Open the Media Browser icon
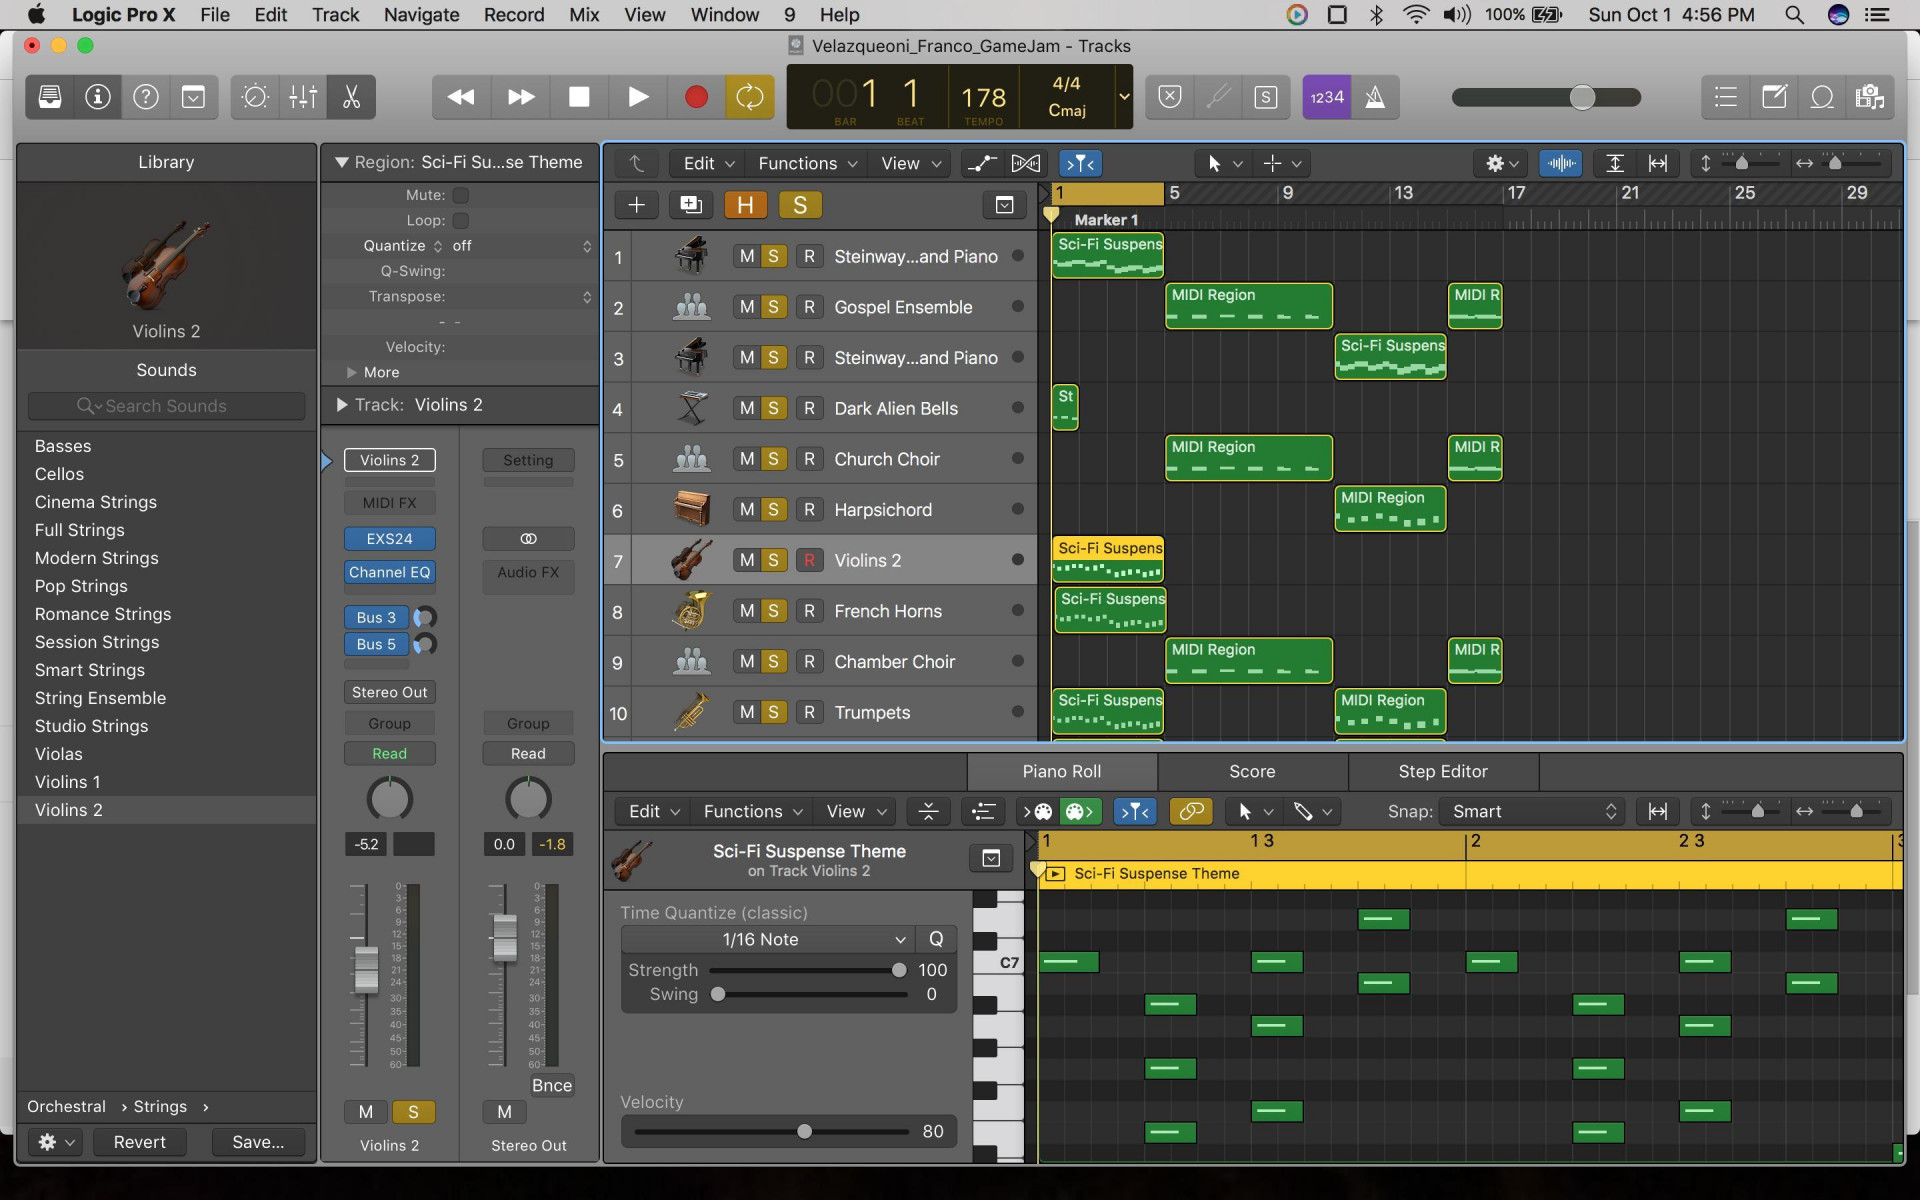This screenshot has height=1200, width=1920. coord(1869,97)
